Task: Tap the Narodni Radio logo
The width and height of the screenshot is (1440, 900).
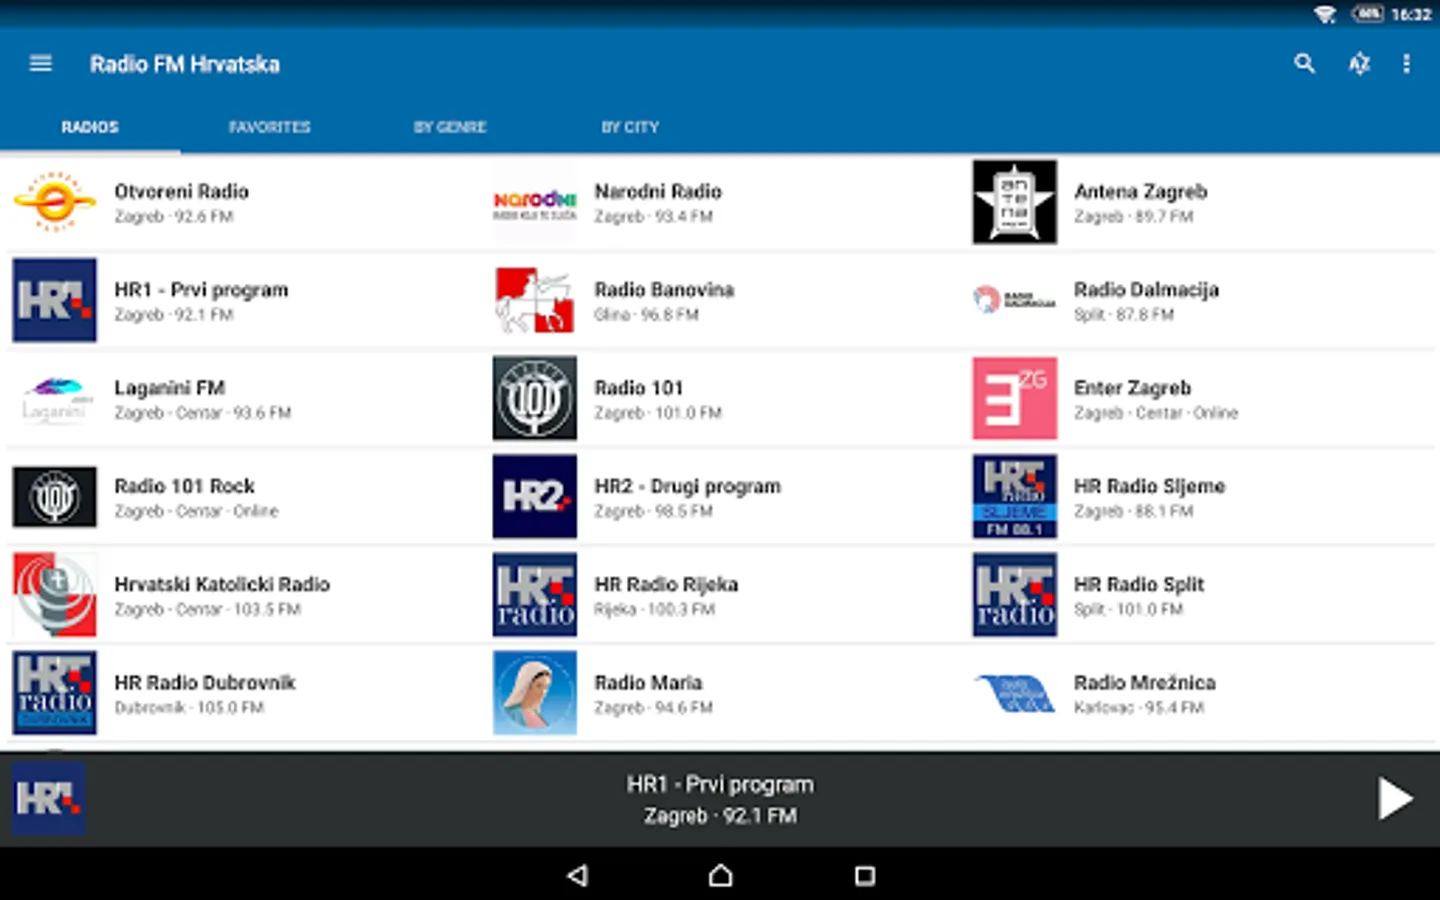Action: (535, 203)
